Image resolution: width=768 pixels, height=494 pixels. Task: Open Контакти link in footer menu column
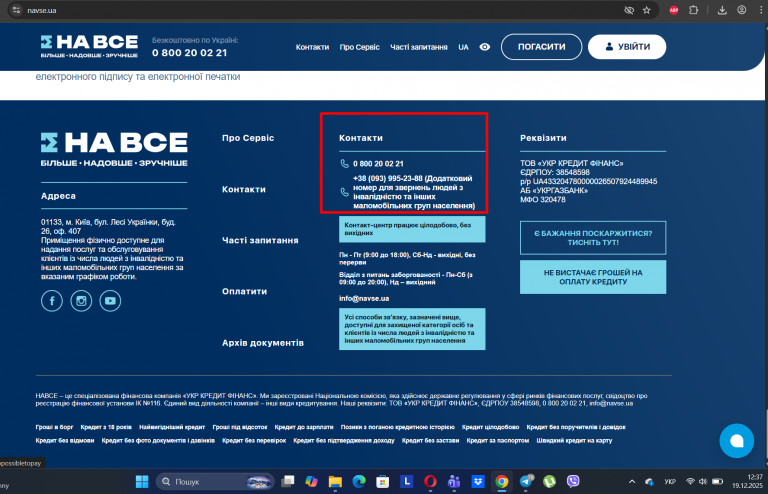[244, 189]
